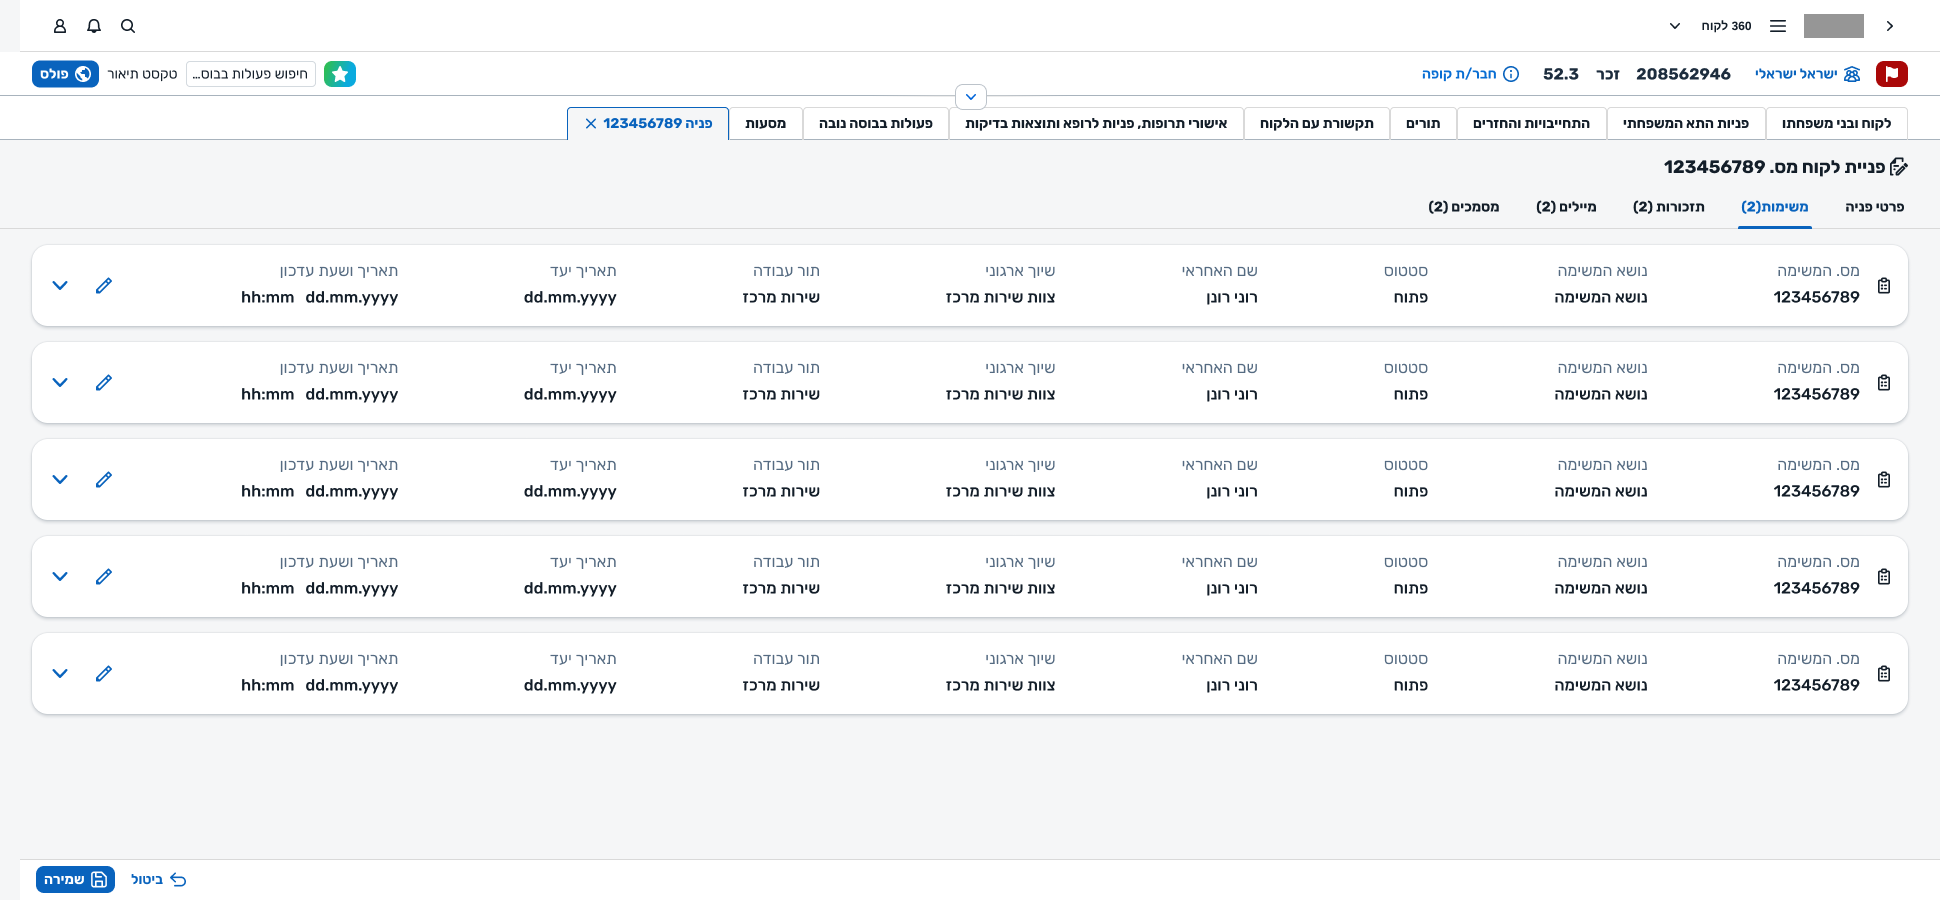Viewport: 1940px width, 900px height.
Task: Edit the first task with pencil icon
Action: tap(104, 286)
